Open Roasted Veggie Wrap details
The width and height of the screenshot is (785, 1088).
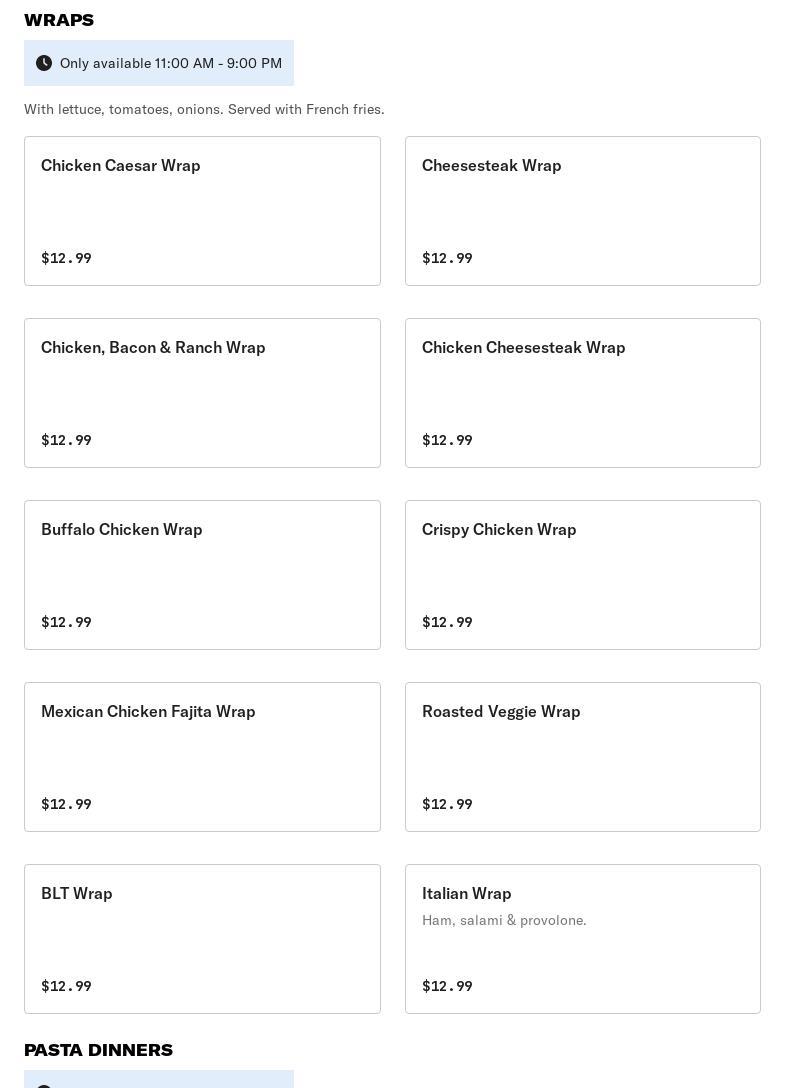point(582,757)
